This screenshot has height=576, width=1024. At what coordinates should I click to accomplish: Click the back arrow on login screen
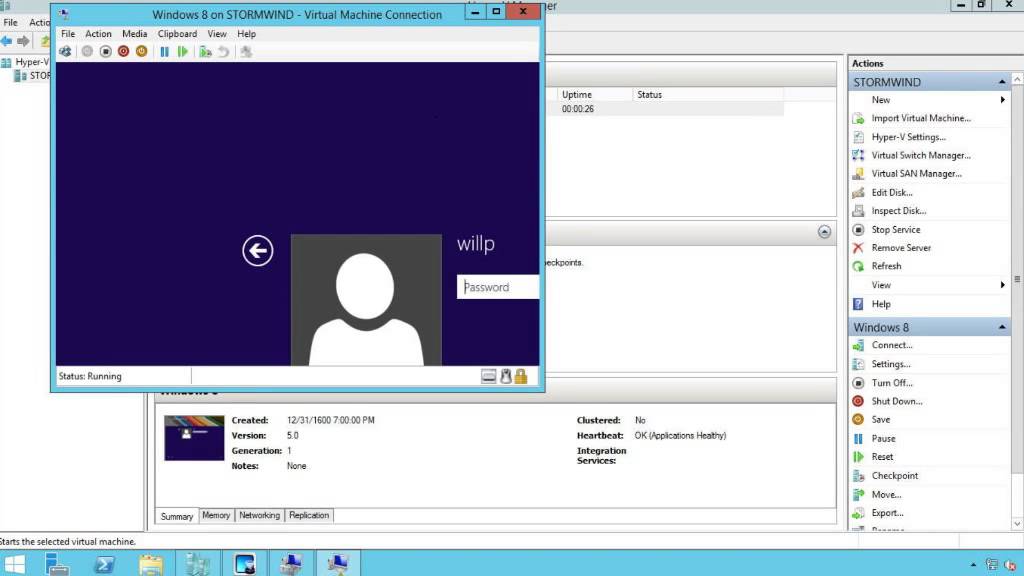[258, 251]
